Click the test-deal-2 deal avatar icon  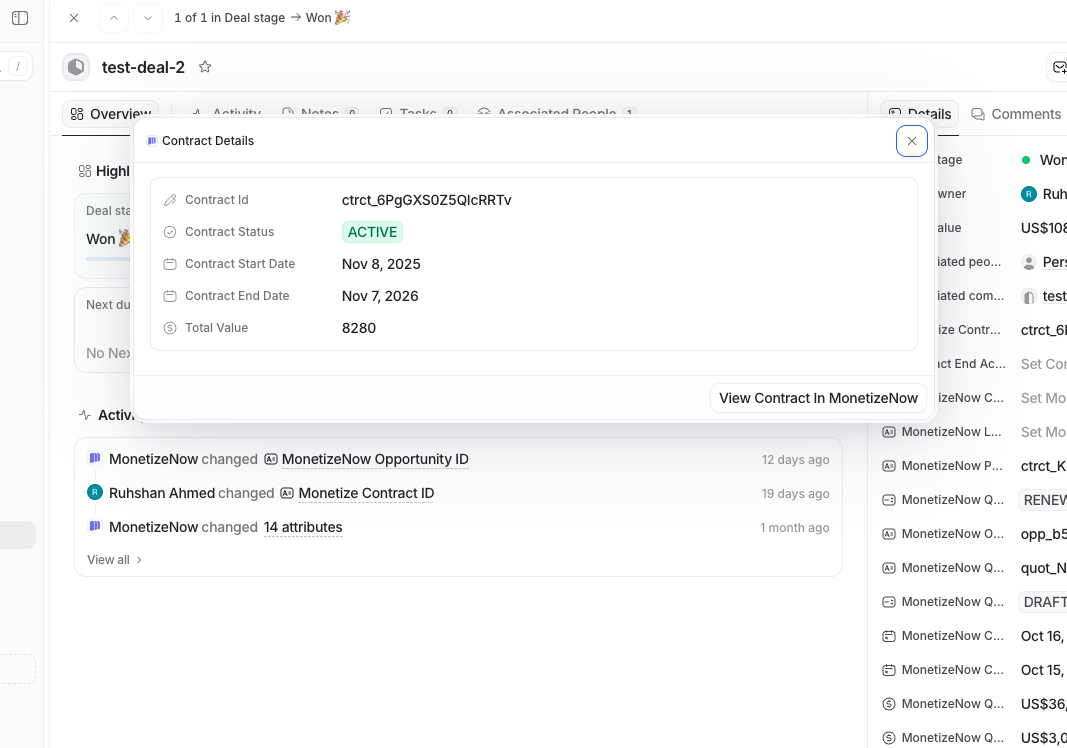pos(76,67)
